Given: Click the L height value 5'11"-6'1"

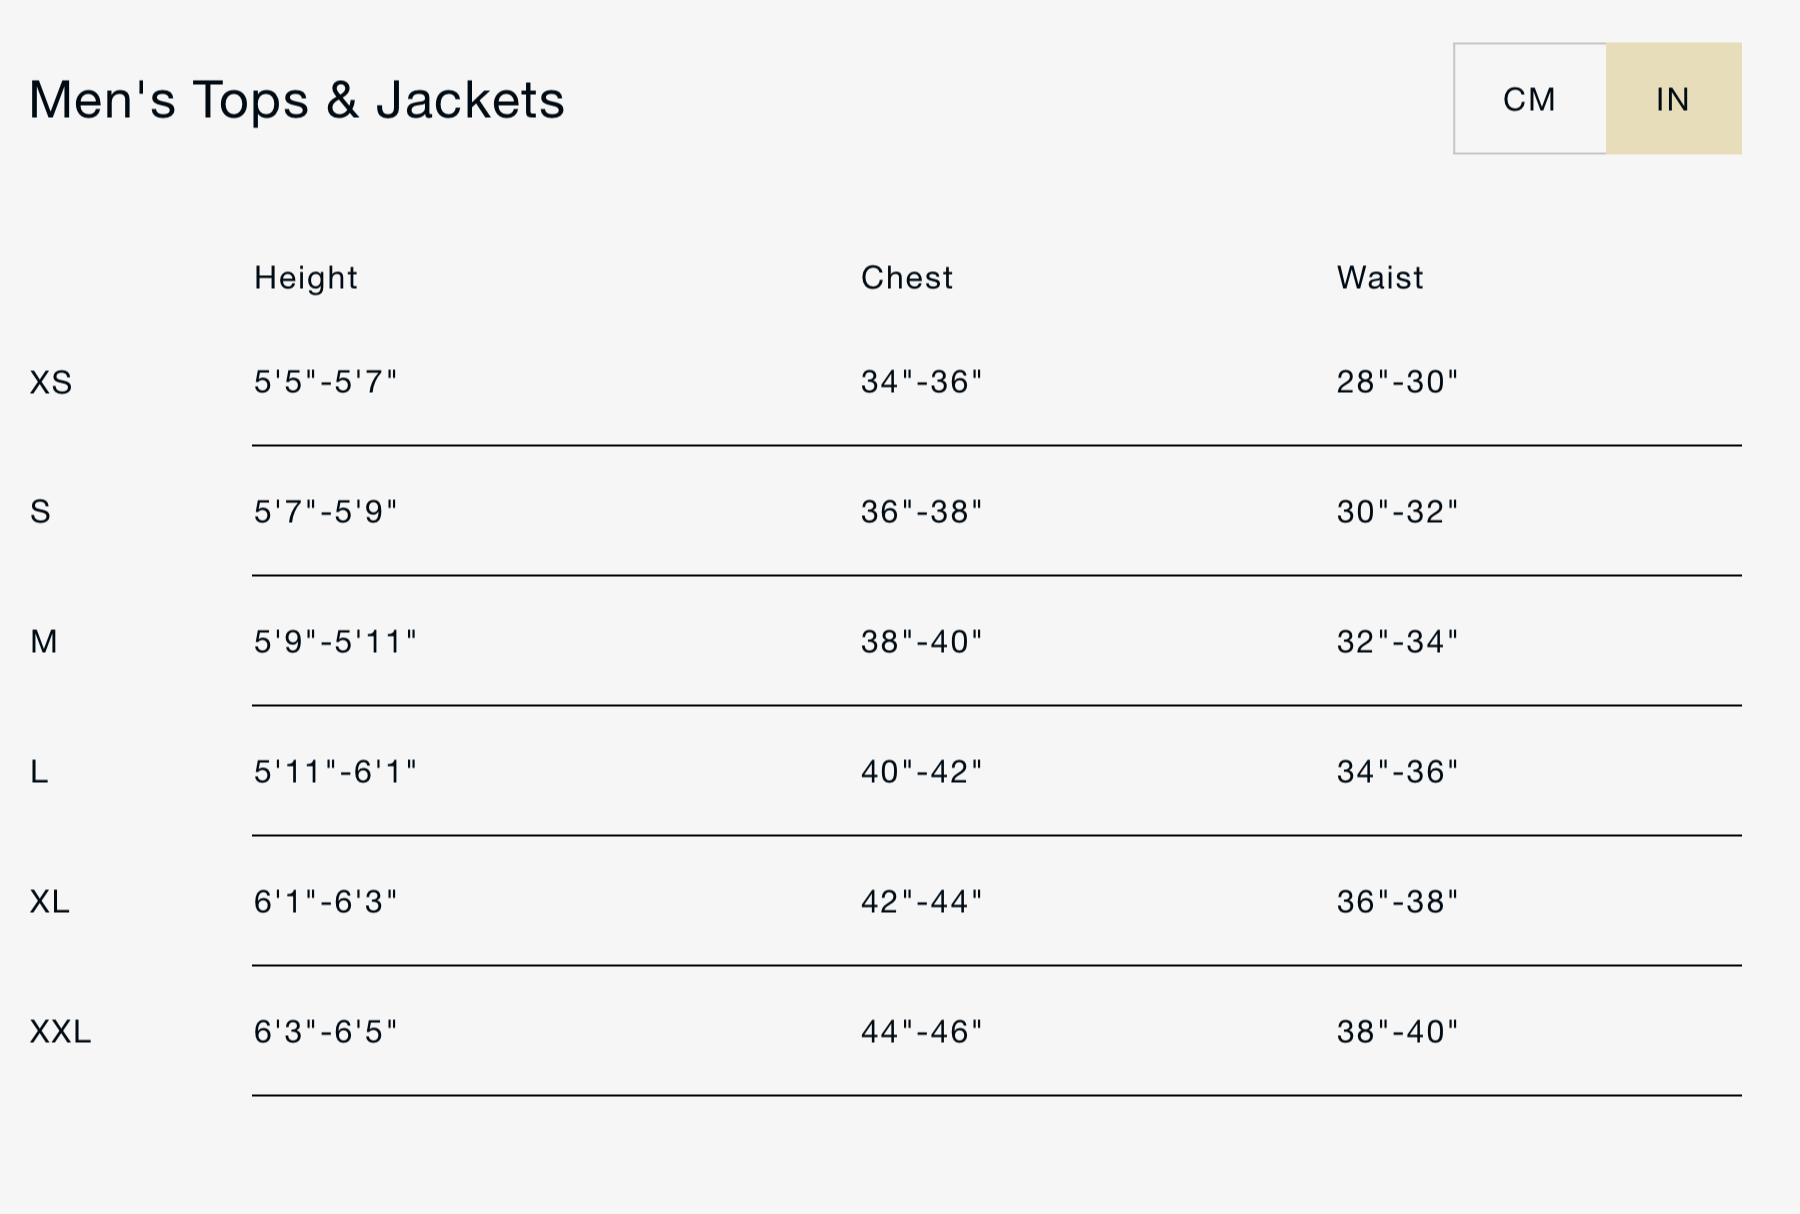Looking at the screenshot, I should pos(335,771).
